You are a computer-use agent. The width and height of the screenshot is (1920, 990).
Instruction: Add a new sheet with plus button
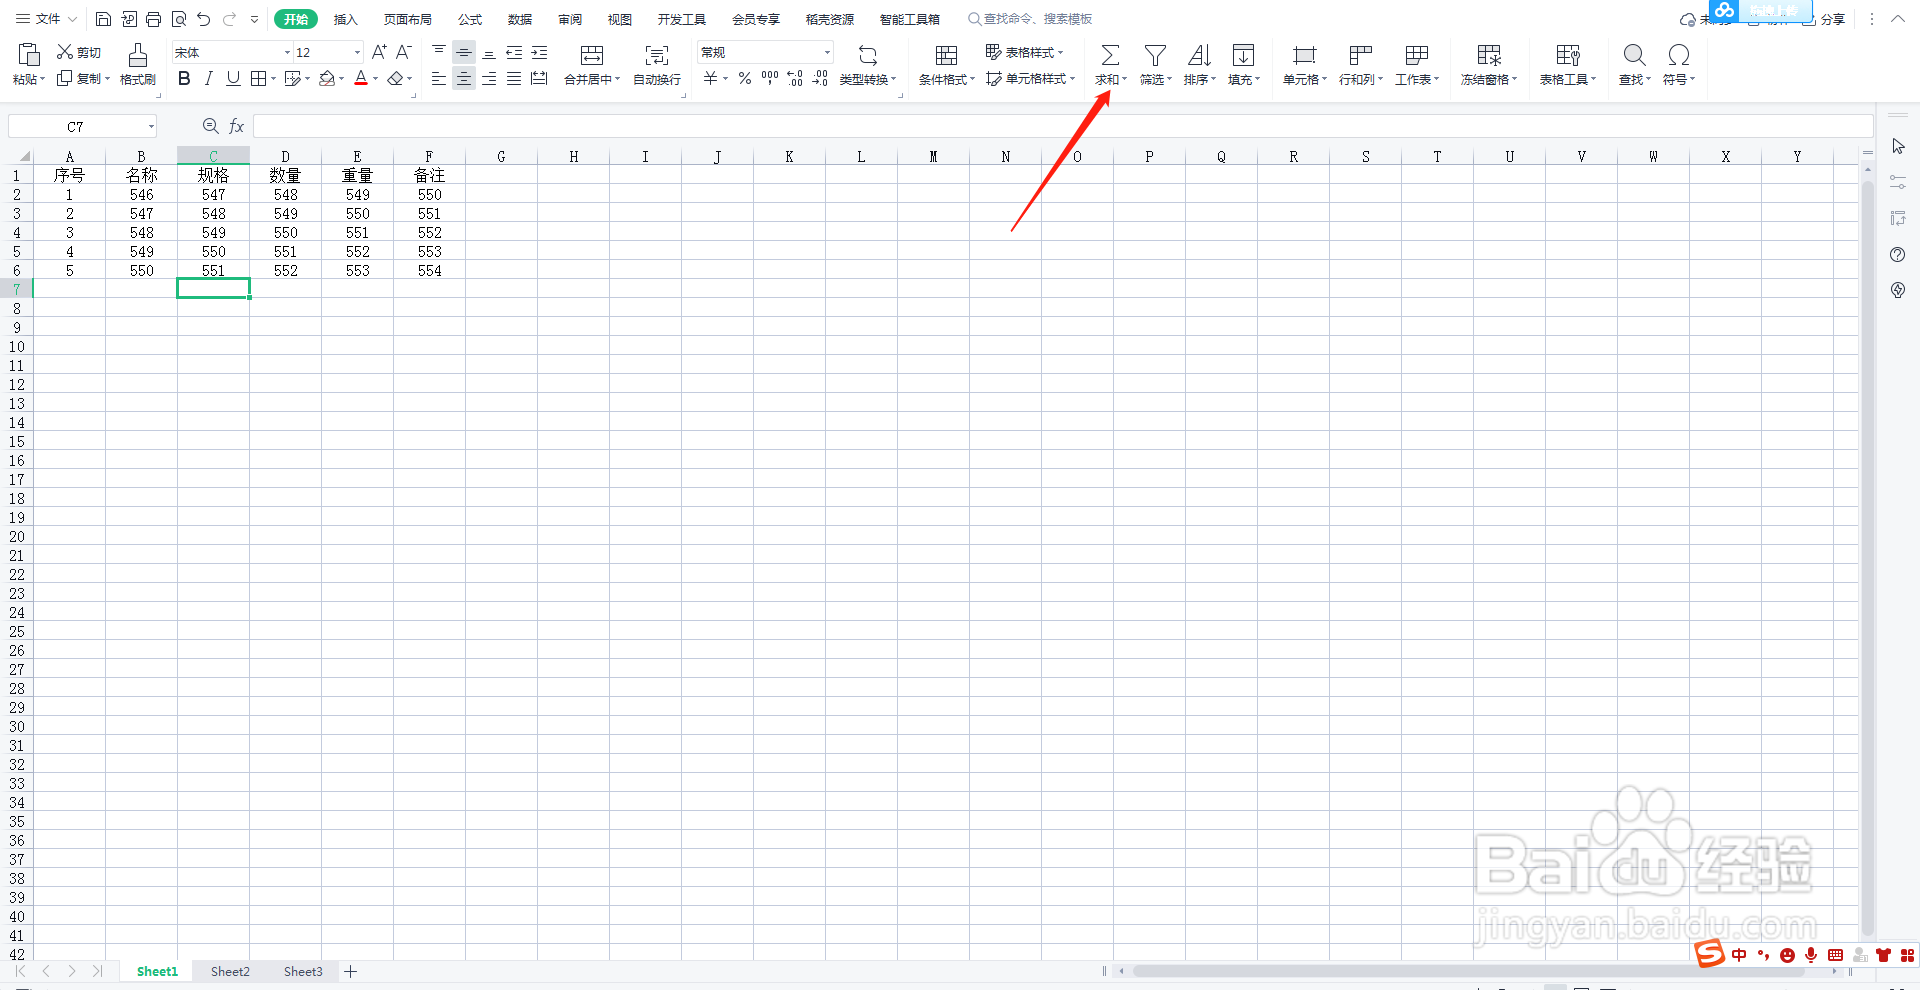351,971
